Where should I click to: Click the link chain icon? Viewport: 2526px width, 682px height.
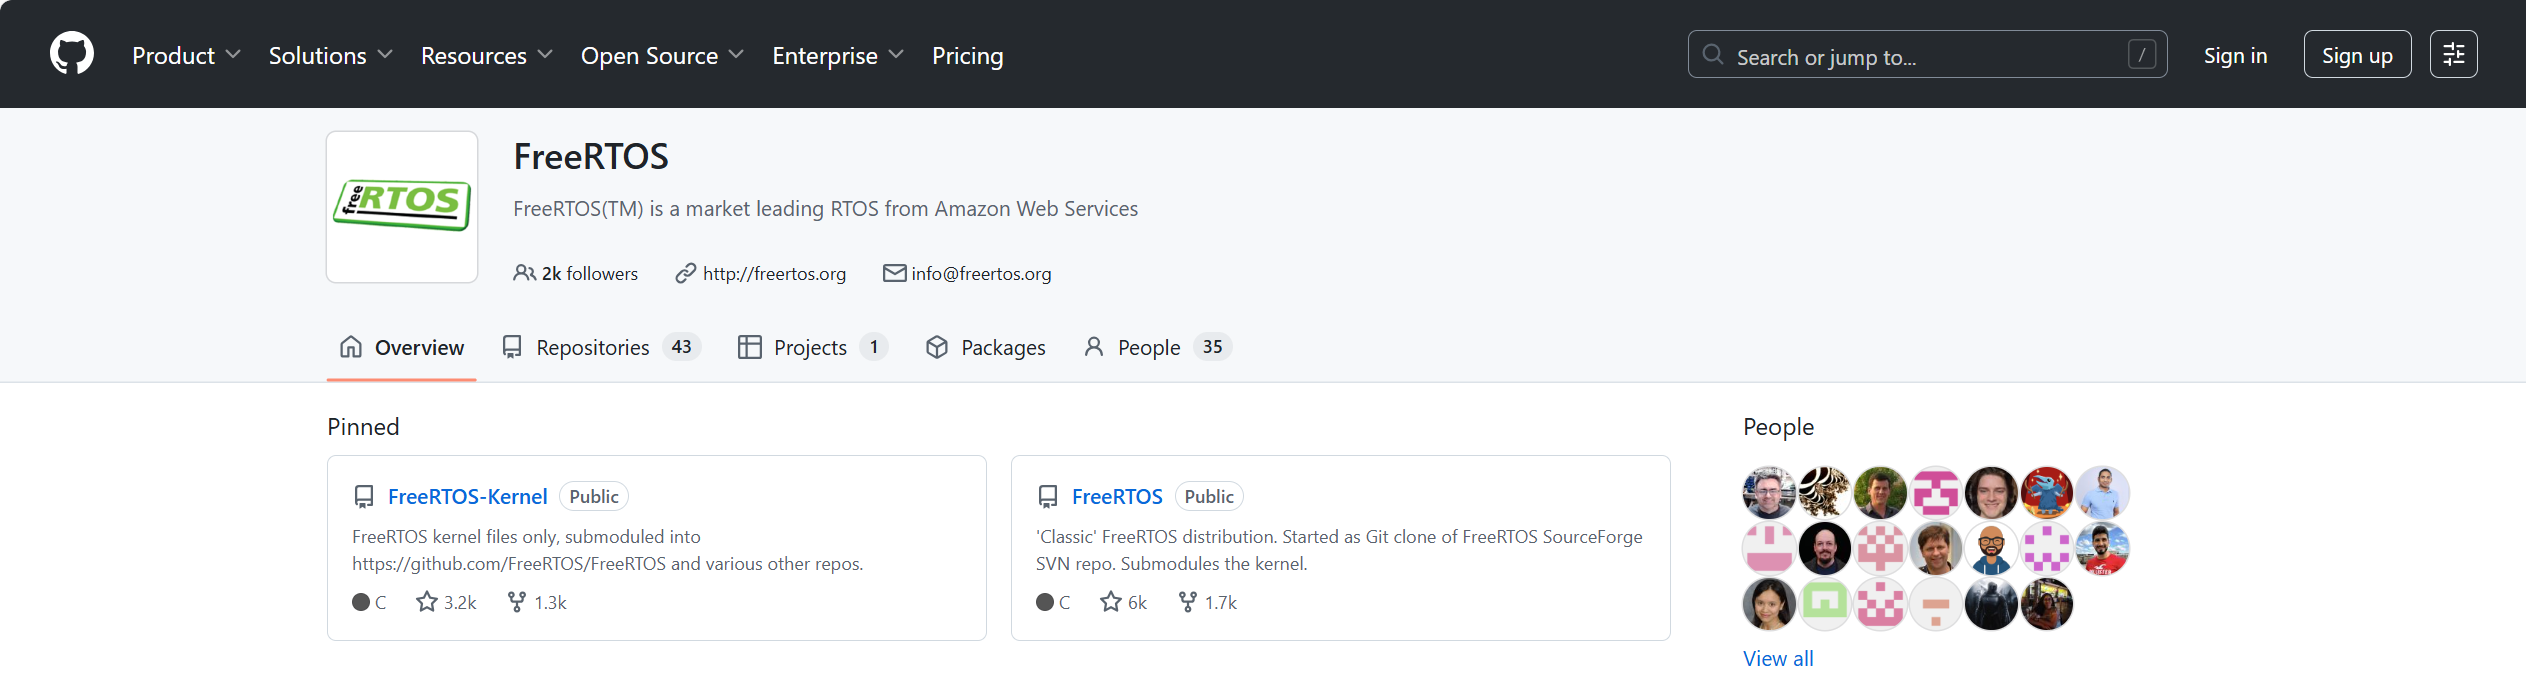(x=686, y=273)
